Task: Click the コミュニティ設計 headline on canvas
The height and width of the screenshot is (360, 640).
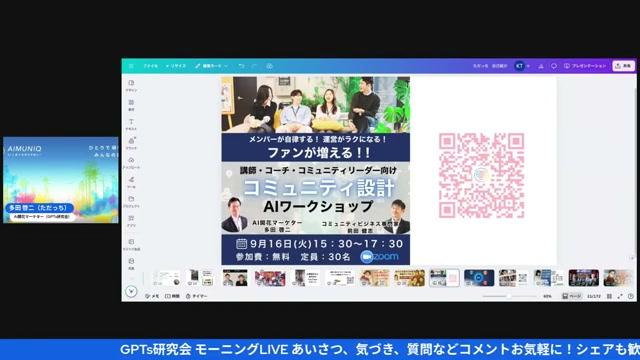Action: pos(319,188)
